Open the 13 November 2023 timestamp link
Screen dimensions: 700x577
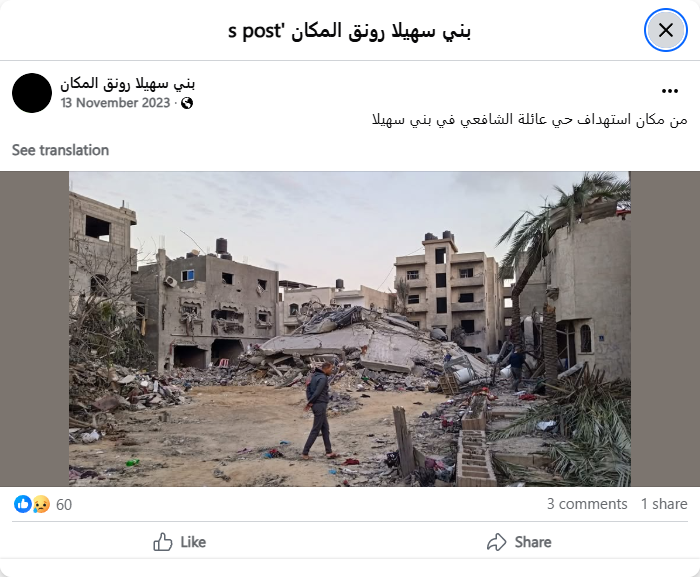pos(115,103)
